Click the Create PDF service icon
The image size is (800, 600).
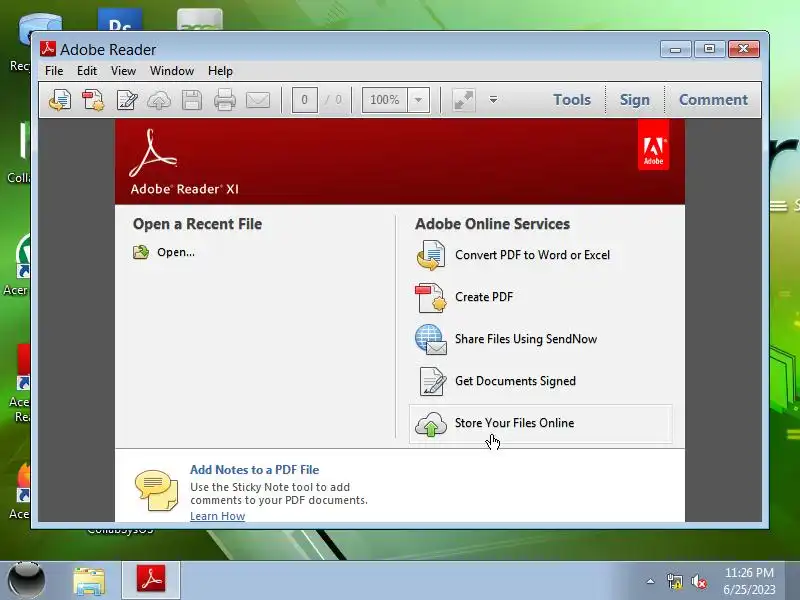[431, 297]
